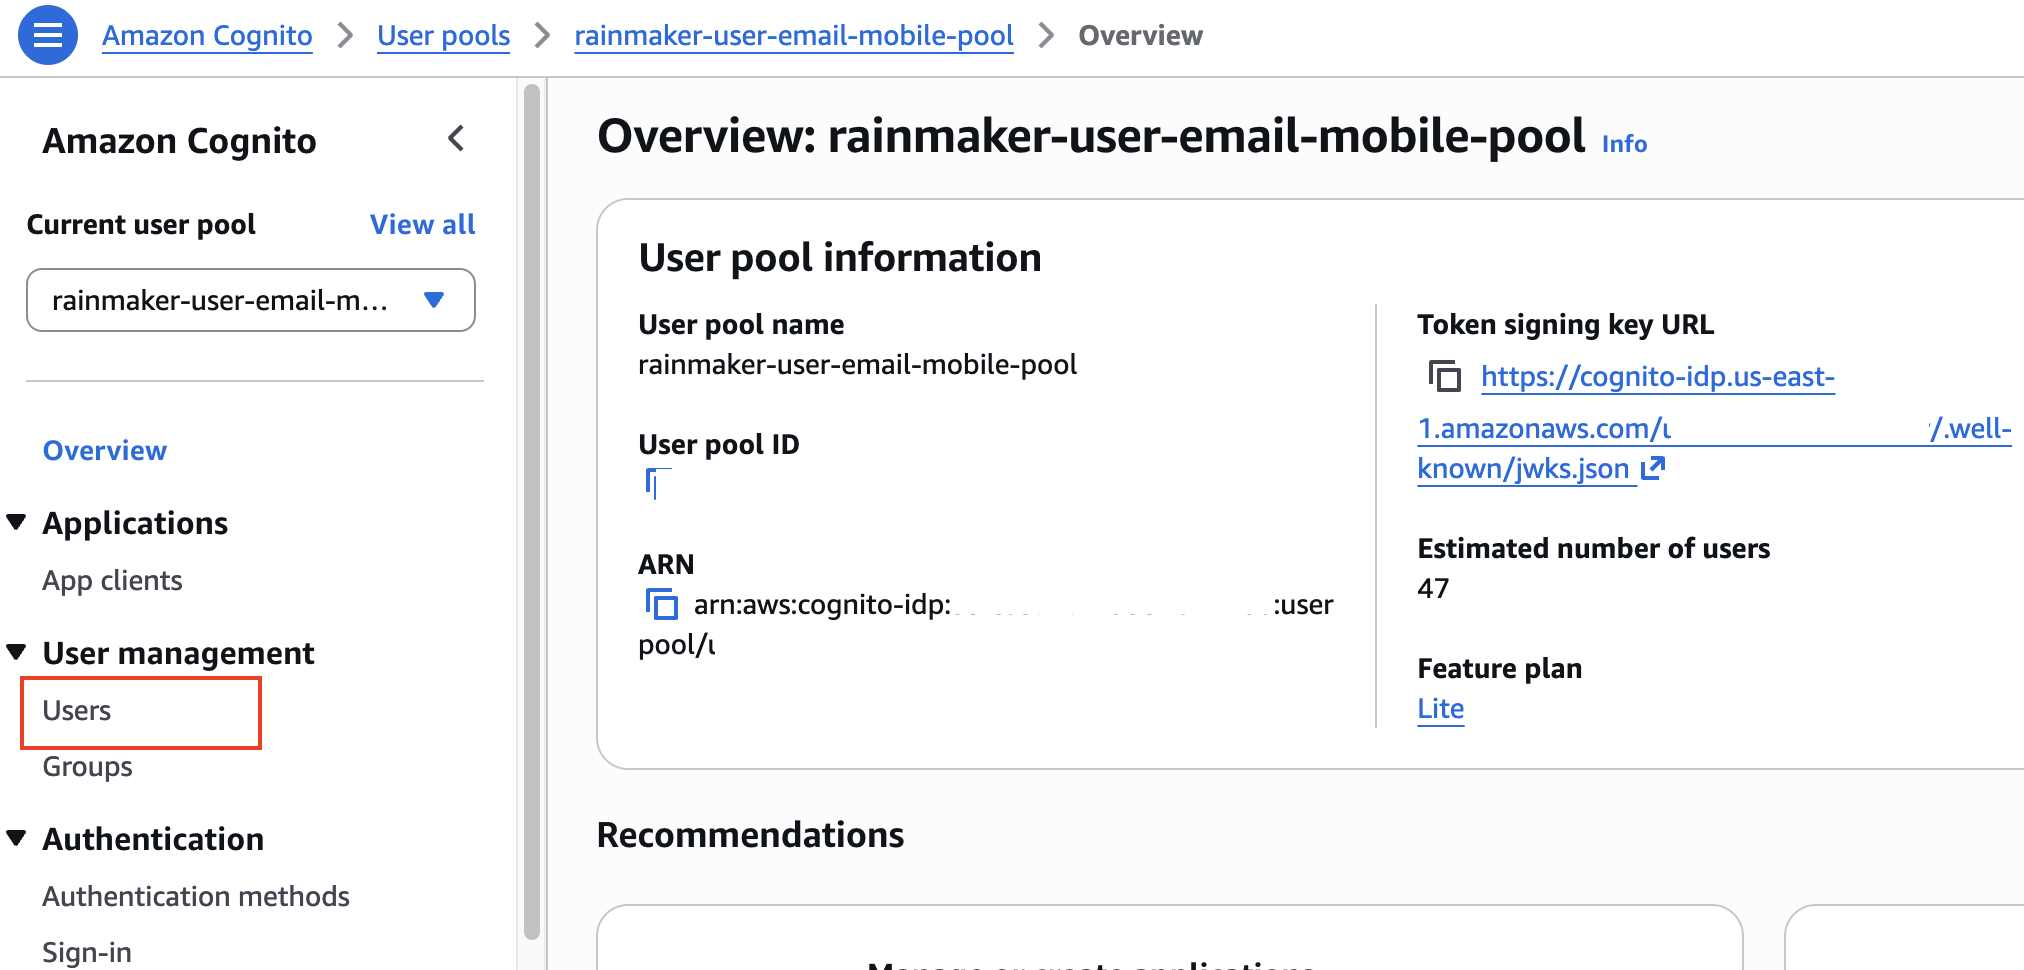
Task: Open Users under User management
Action: 77,711
